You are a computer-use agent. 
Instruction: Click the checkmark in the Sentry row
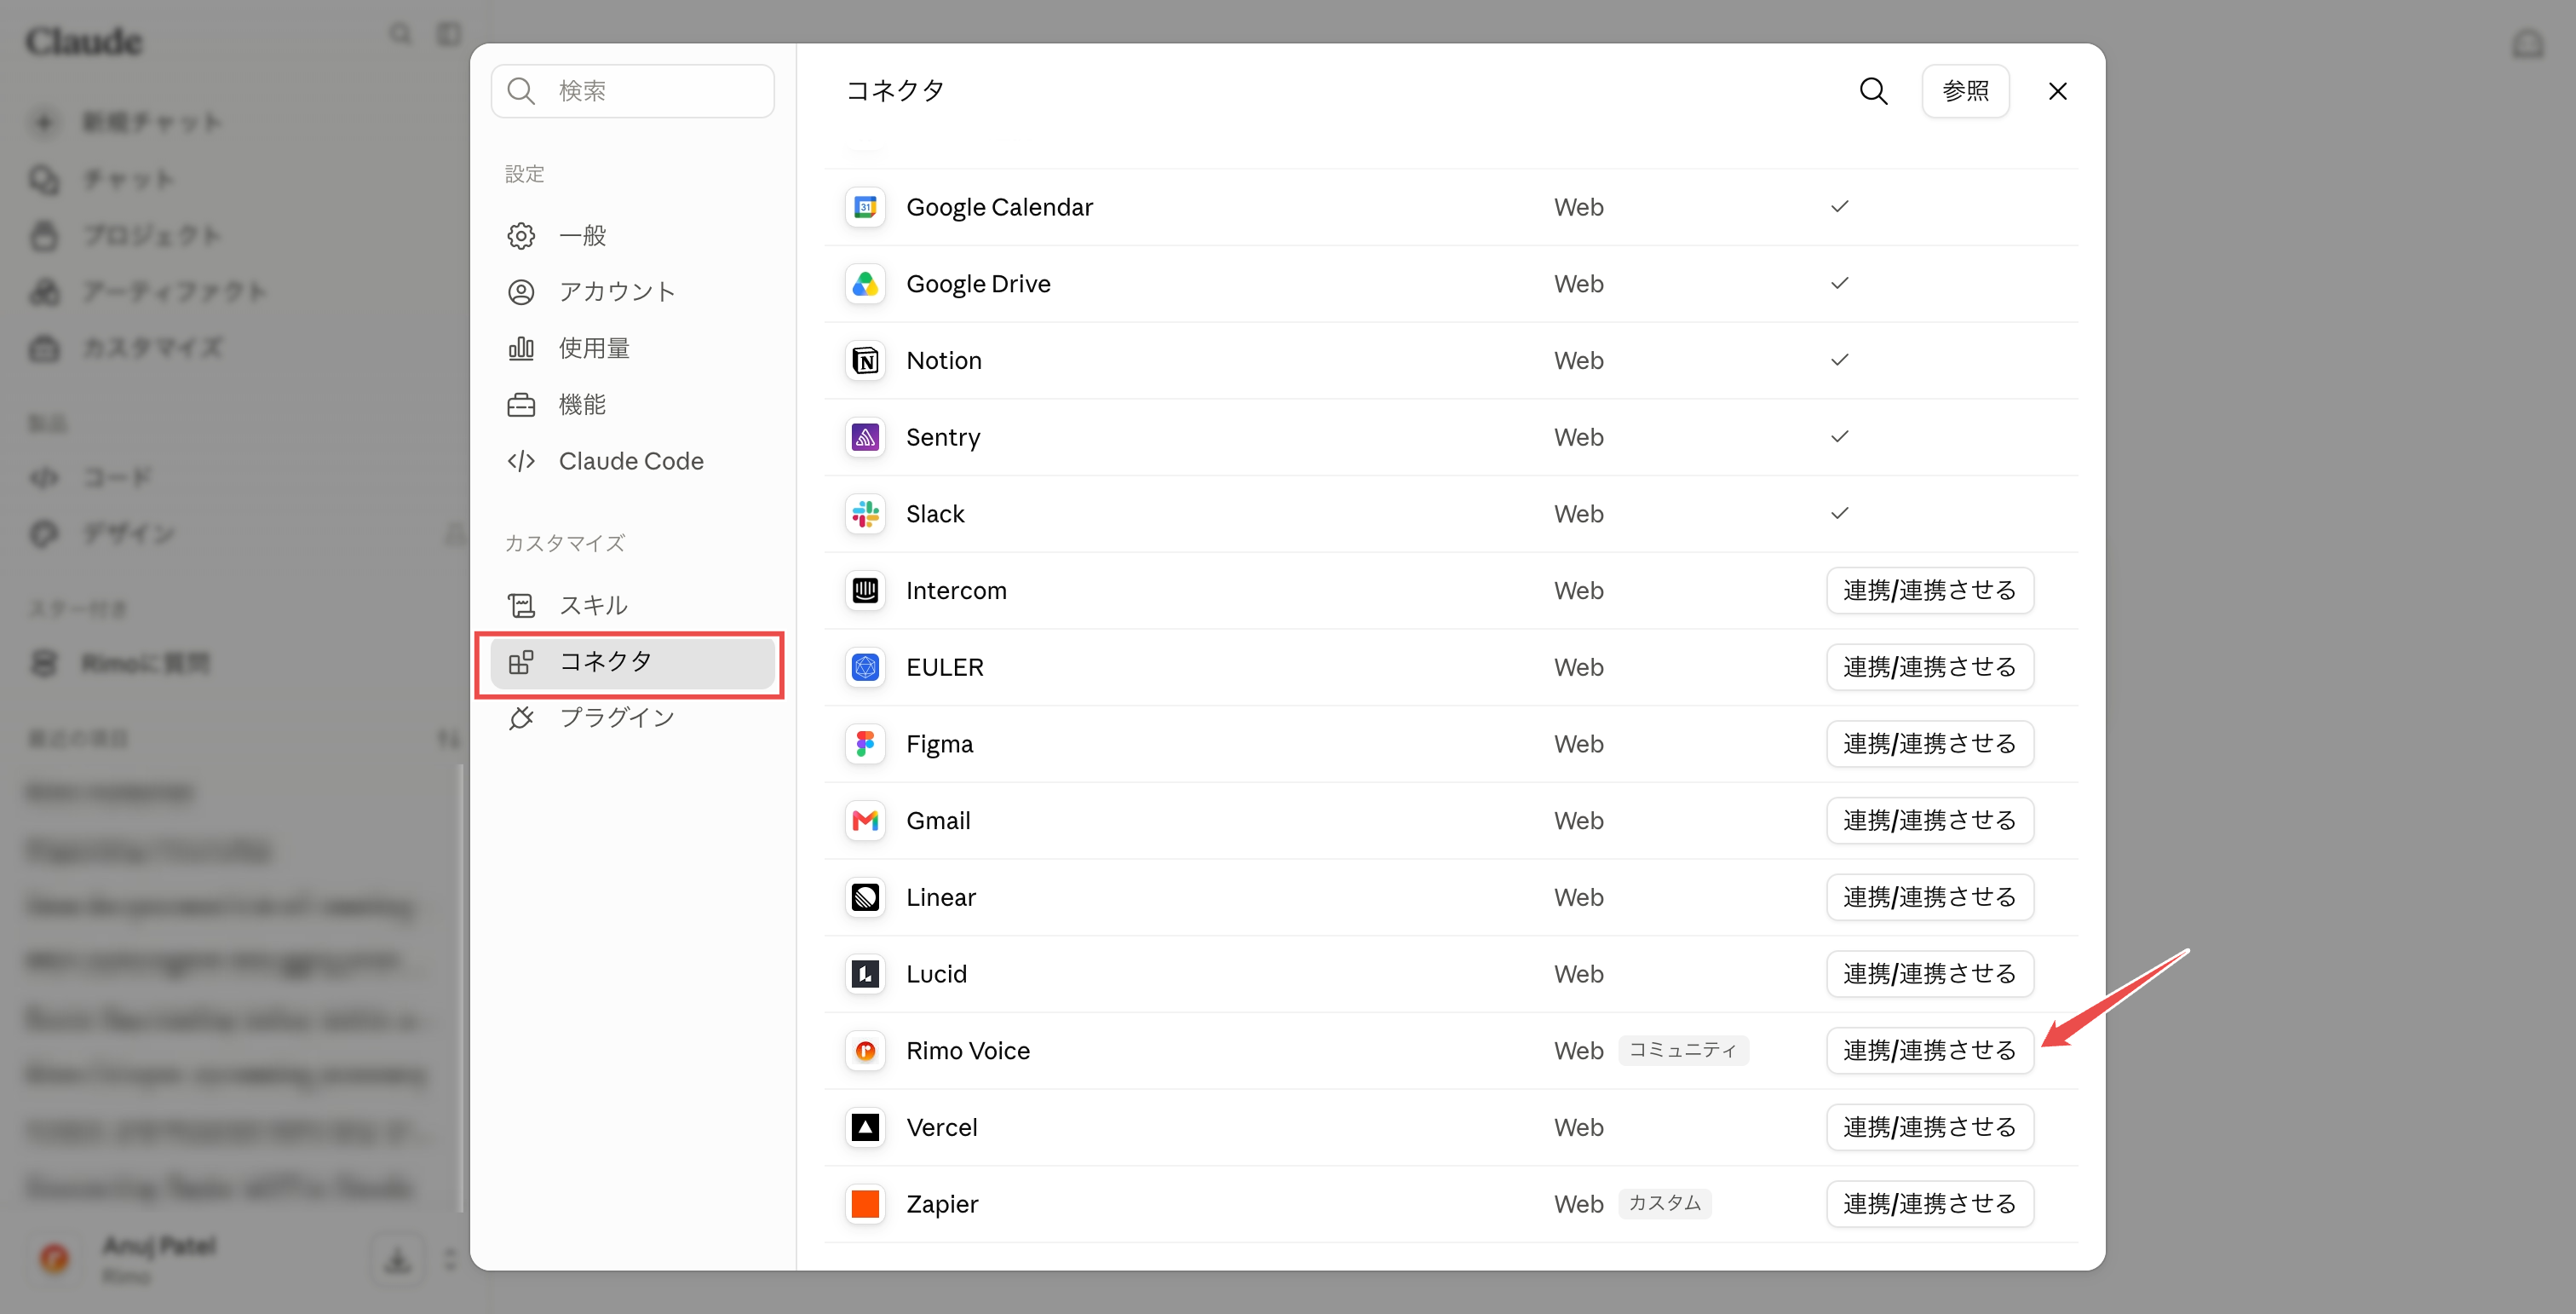coord(1839,437)
